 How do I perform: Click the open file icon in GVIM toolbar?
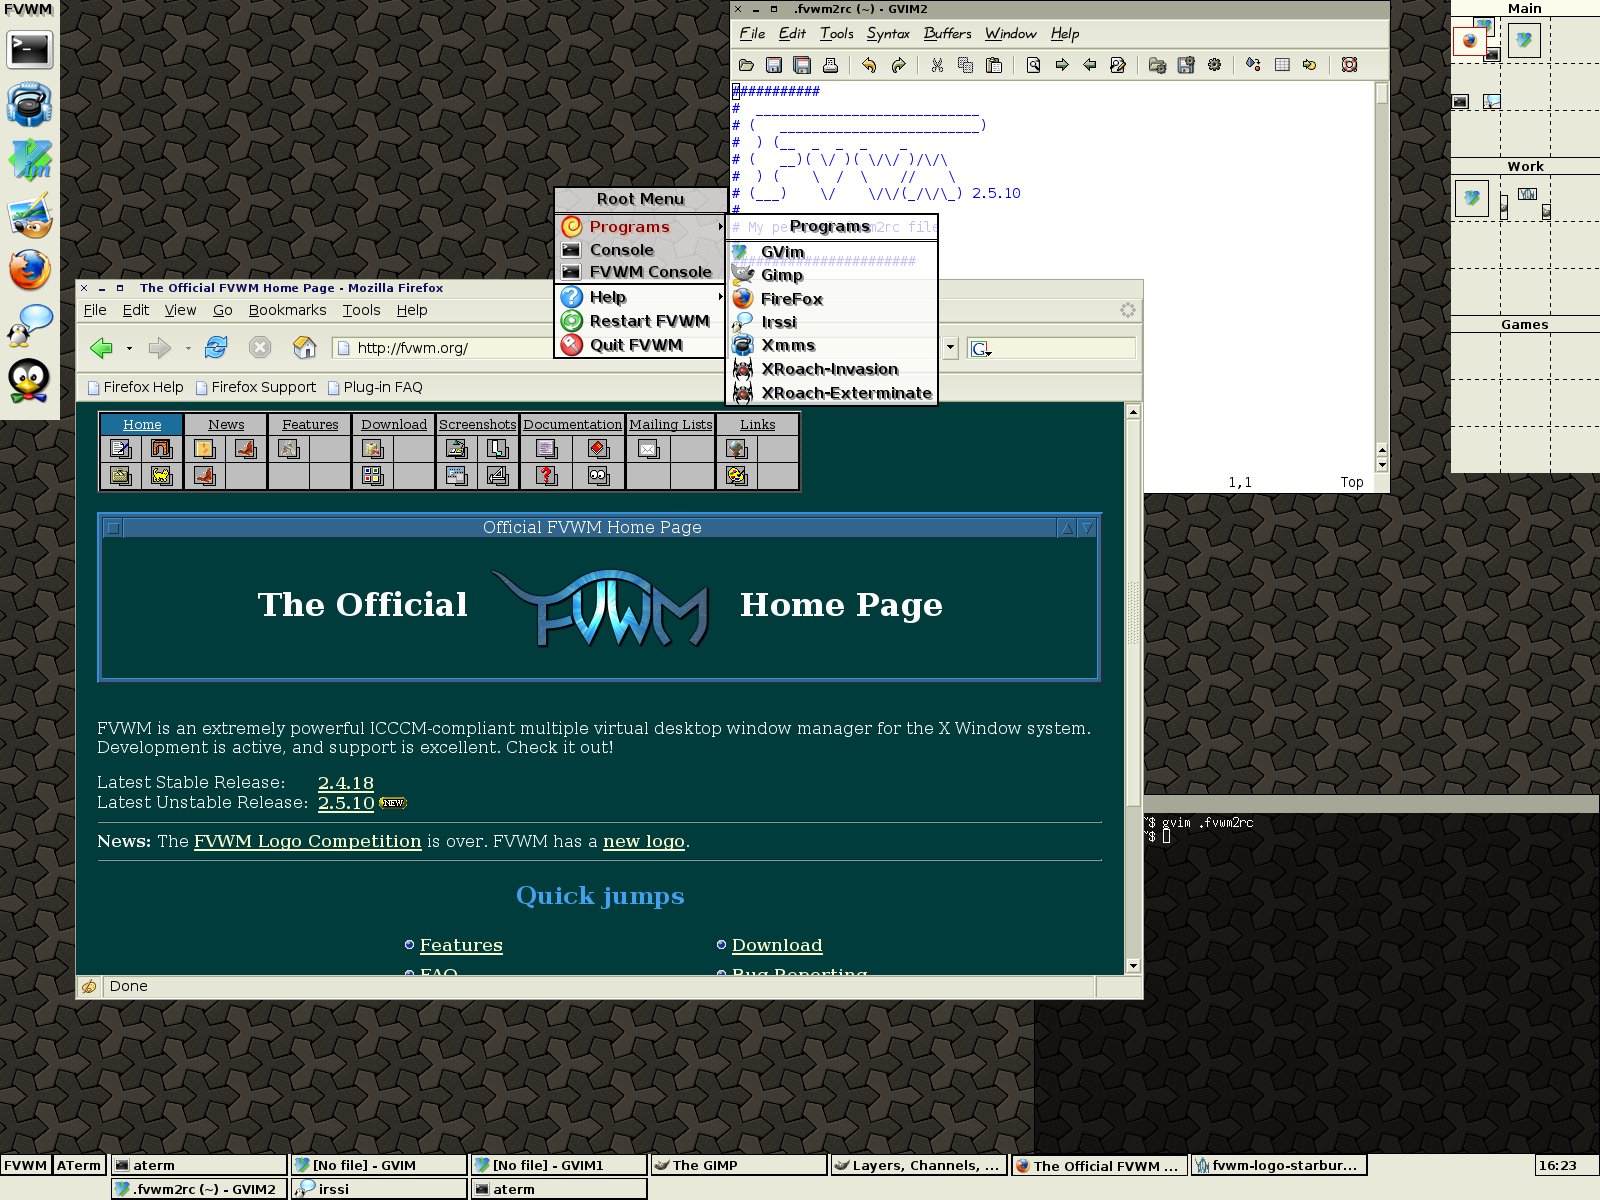pos(746,65)
